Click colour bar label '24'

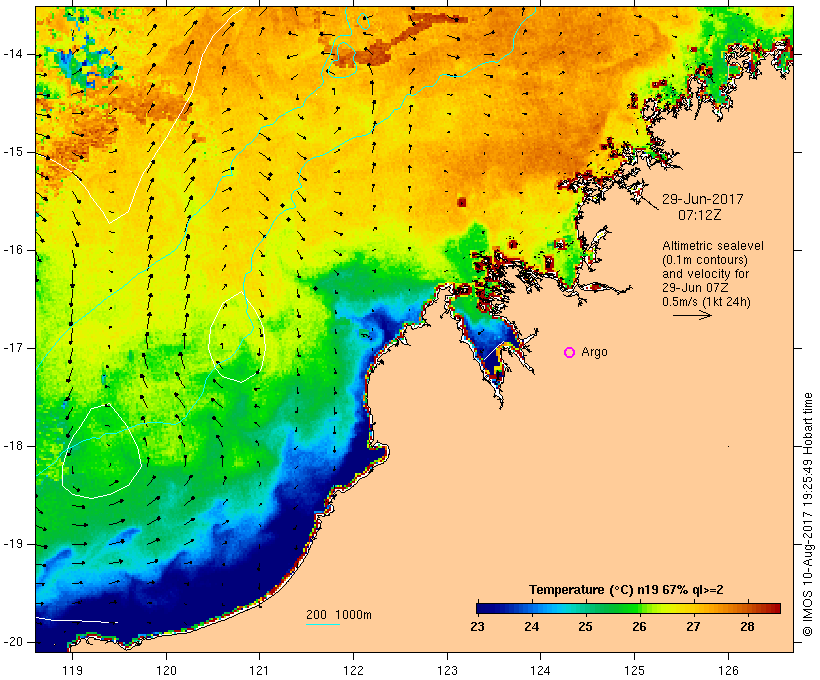(x=531, y=626)
